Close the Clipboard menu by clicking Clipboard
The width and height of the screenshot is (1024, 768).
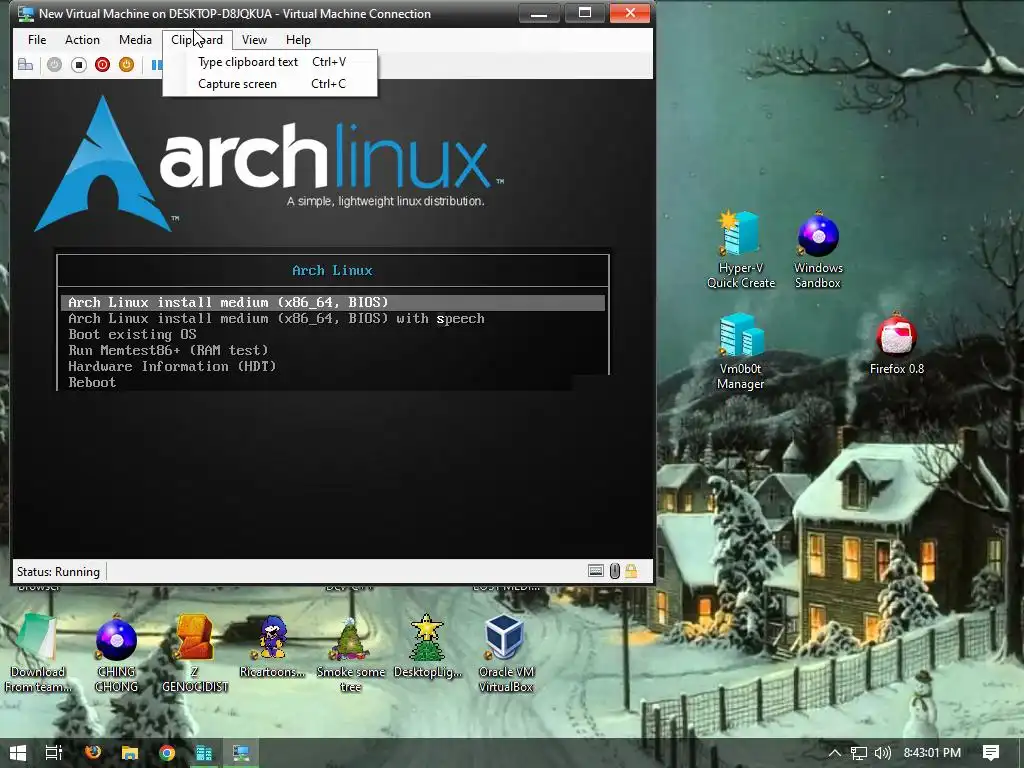(197, 40)
